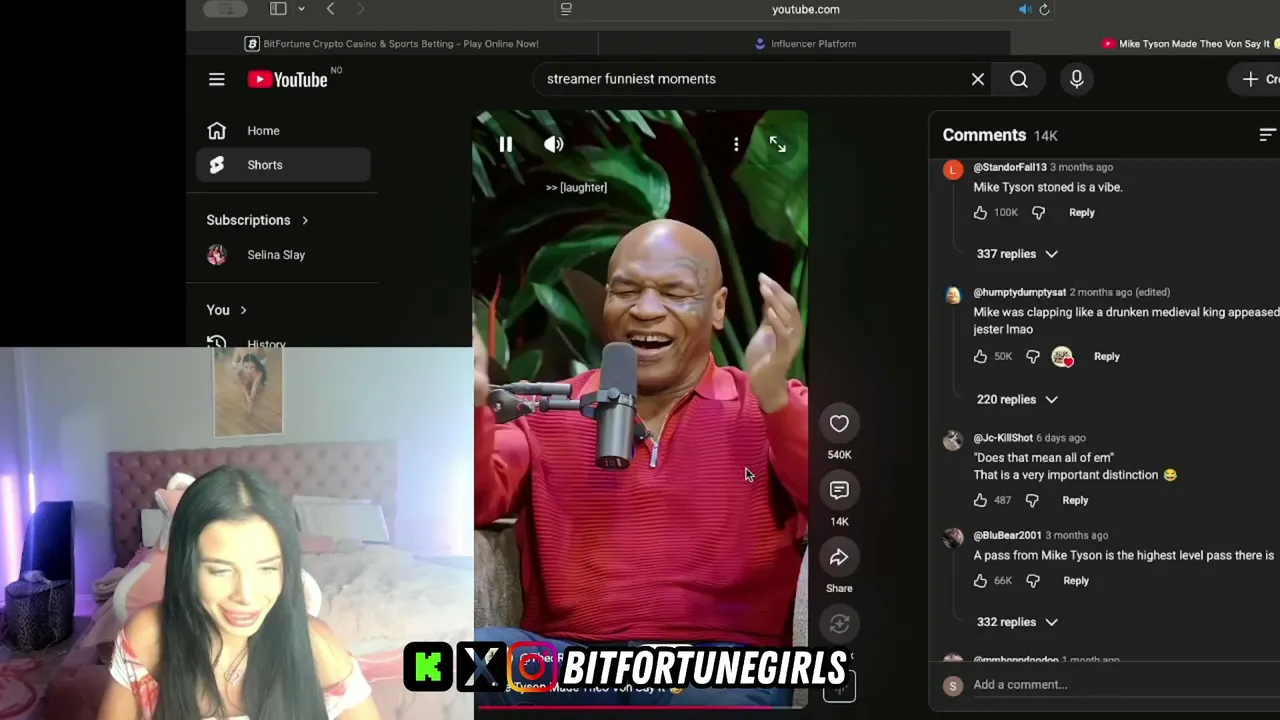This screenshot has width=1280, height=720.
Task: Like the comment by @Jc-KillShot
Action: tap(980, 500)
